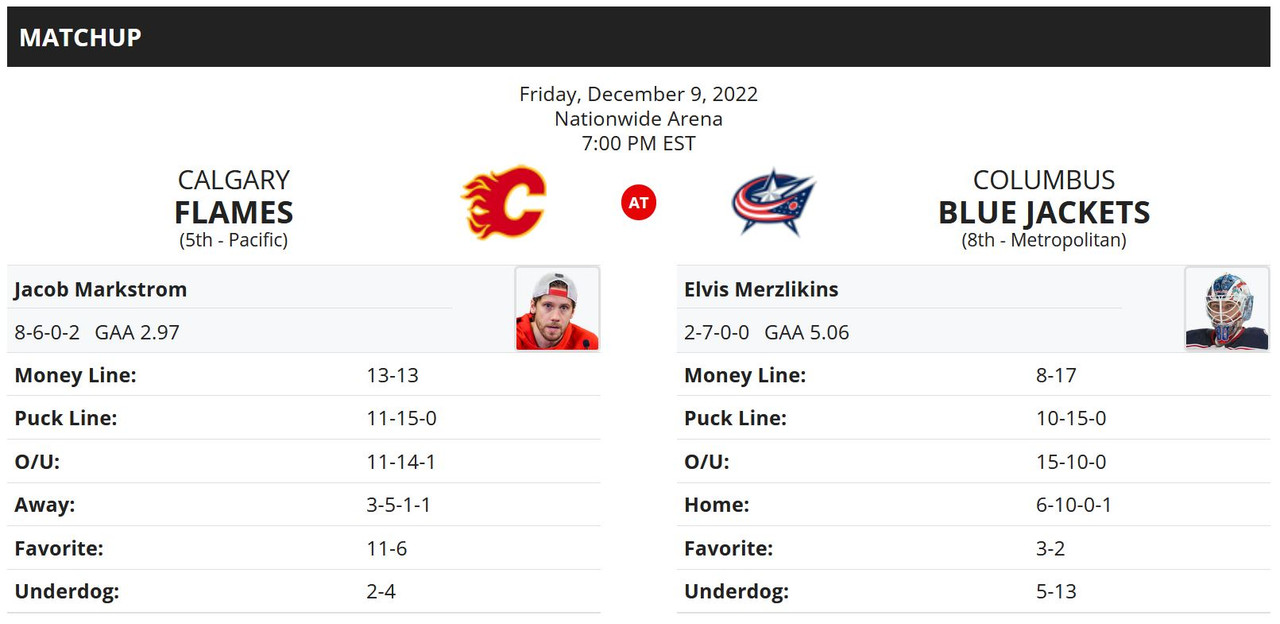Click Markstrom's GAA 2.97 stat
Screen dimensions: 1280x624
point(137,332)
